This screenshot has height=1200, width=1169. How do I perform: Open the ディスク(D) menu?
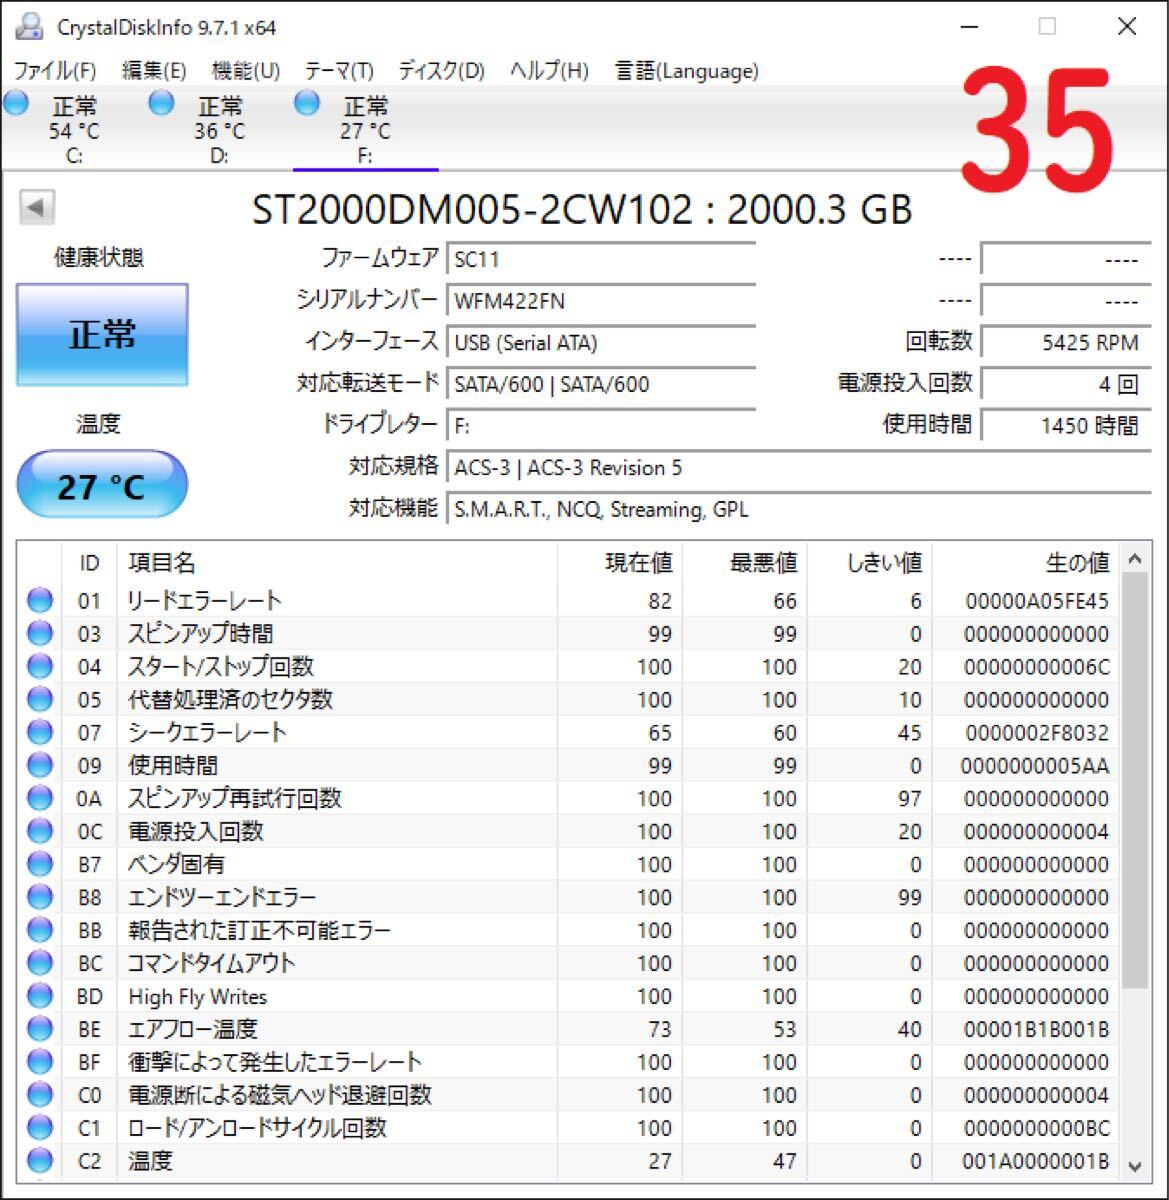(441, 71)
